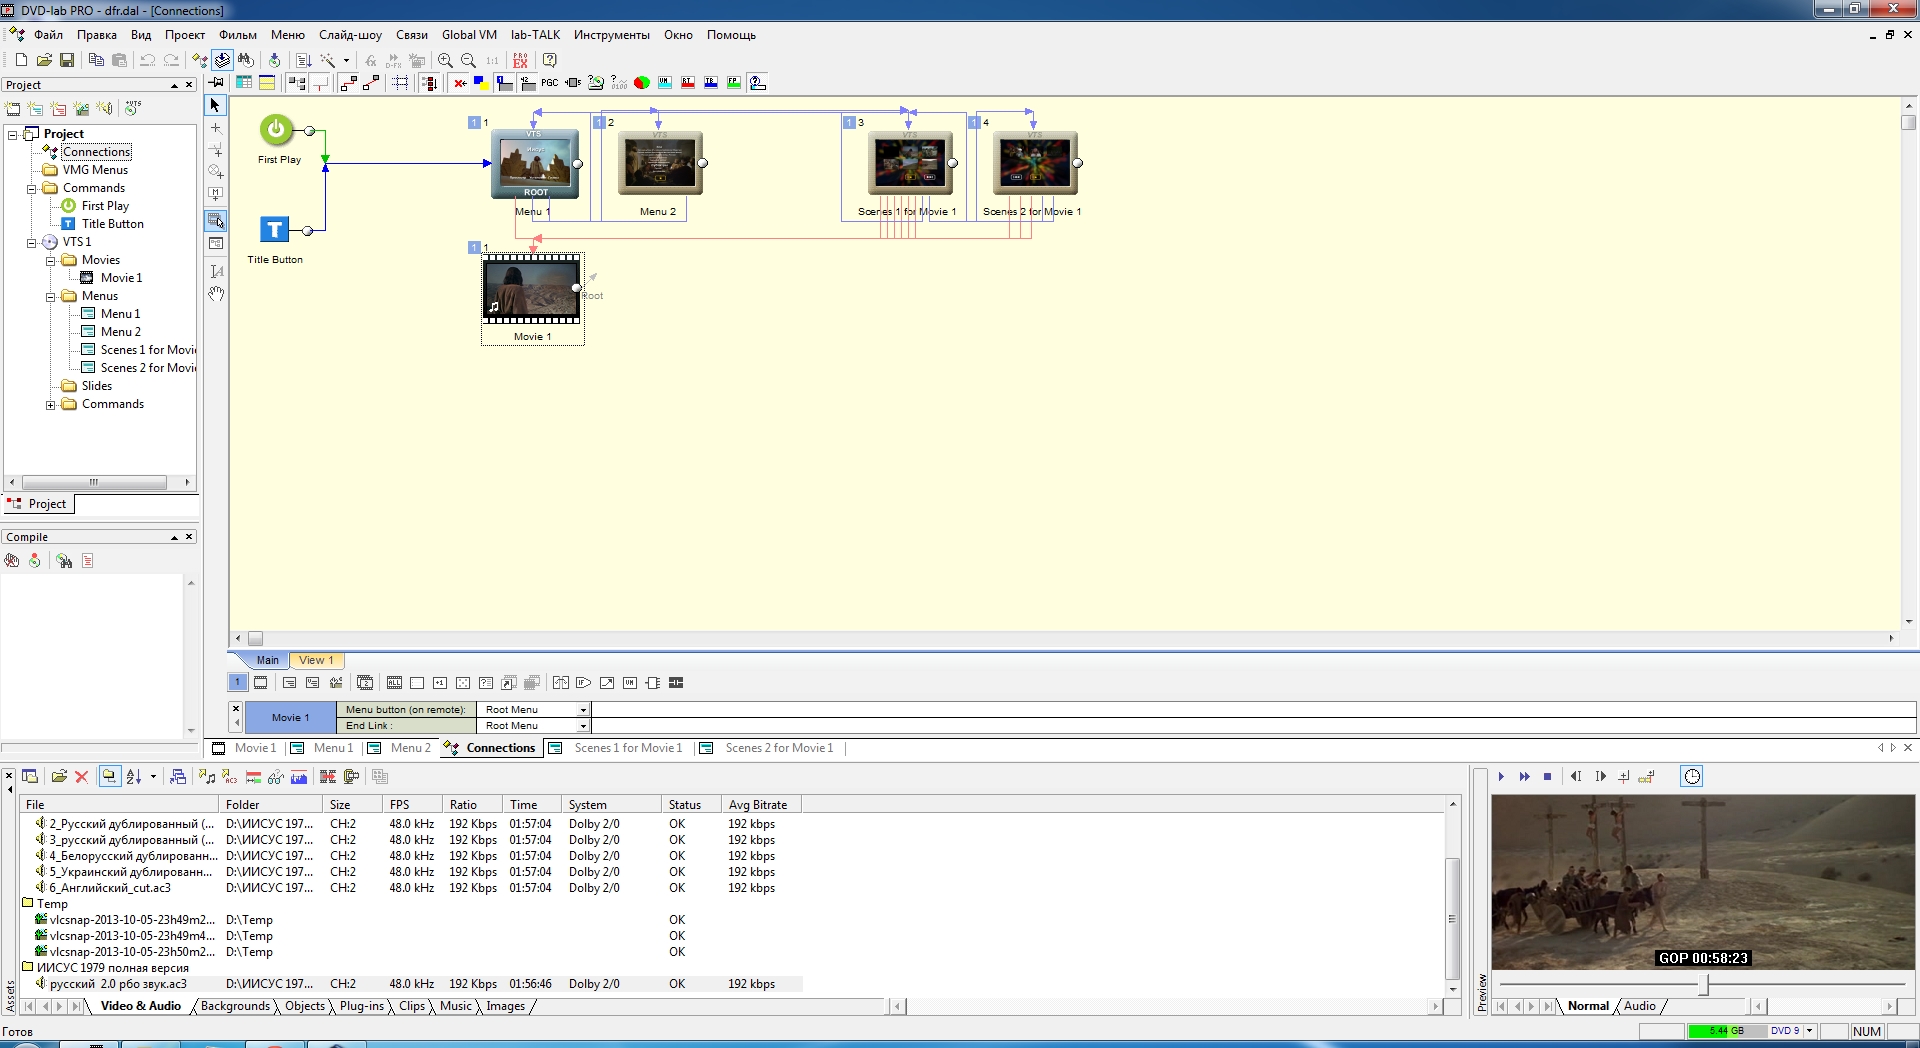Click the PGC icon in connections toolbar
The width and height of the screenshot is (1920, 1048).
550,83
